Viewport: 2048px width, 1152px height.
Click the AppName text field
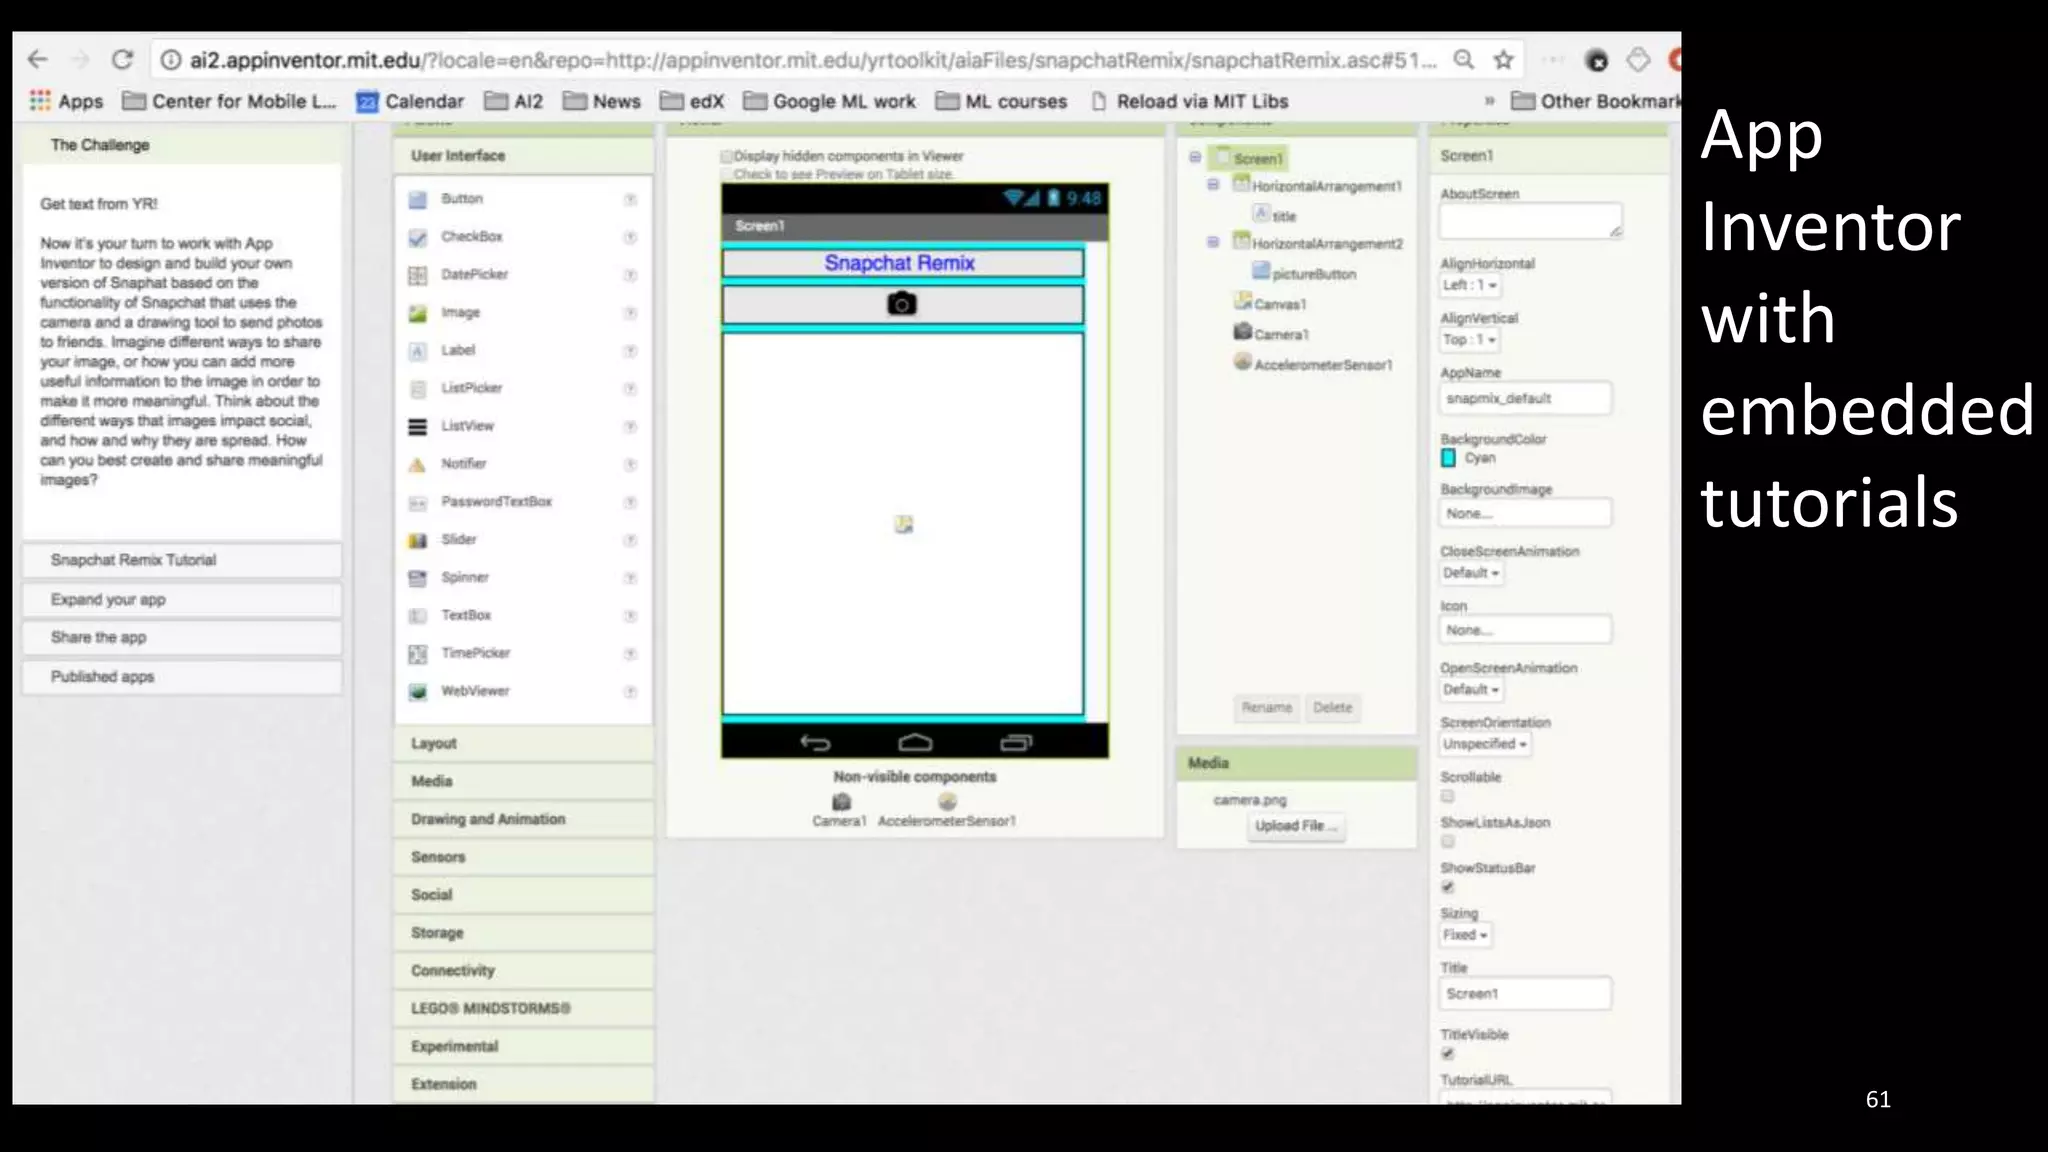pos(1526,398)
